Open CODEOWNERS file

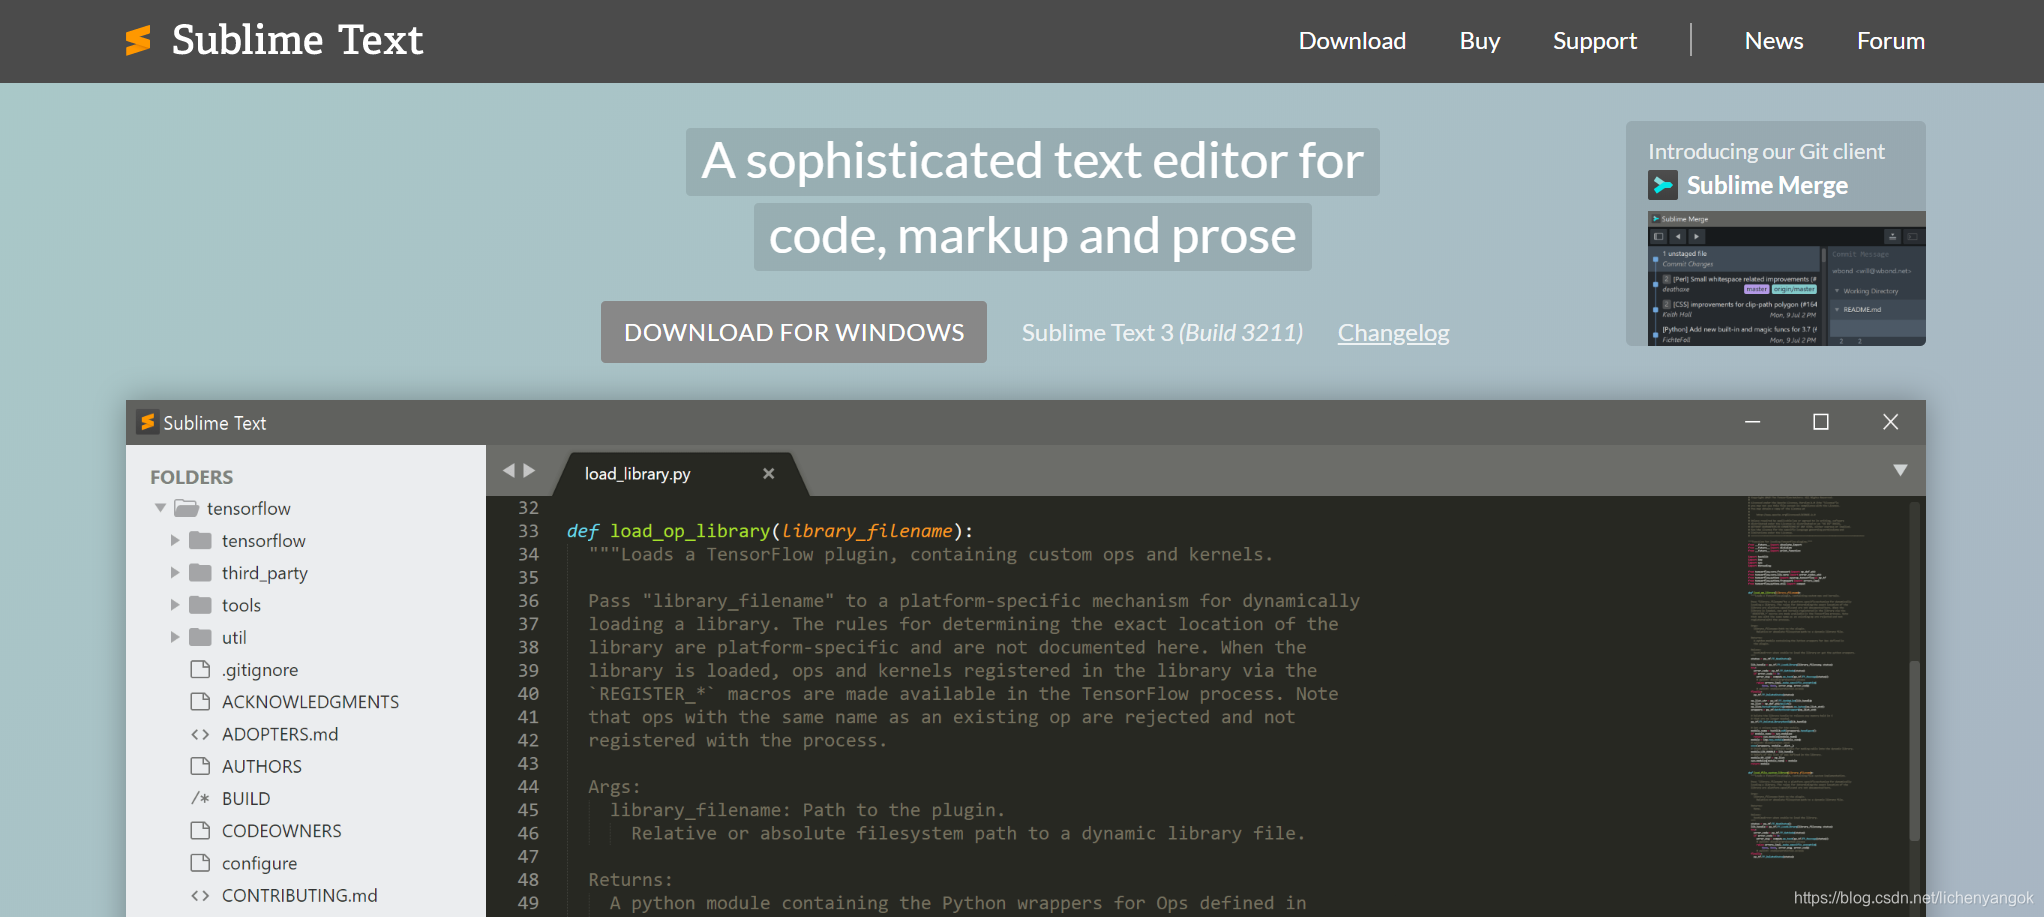[282, 830]
